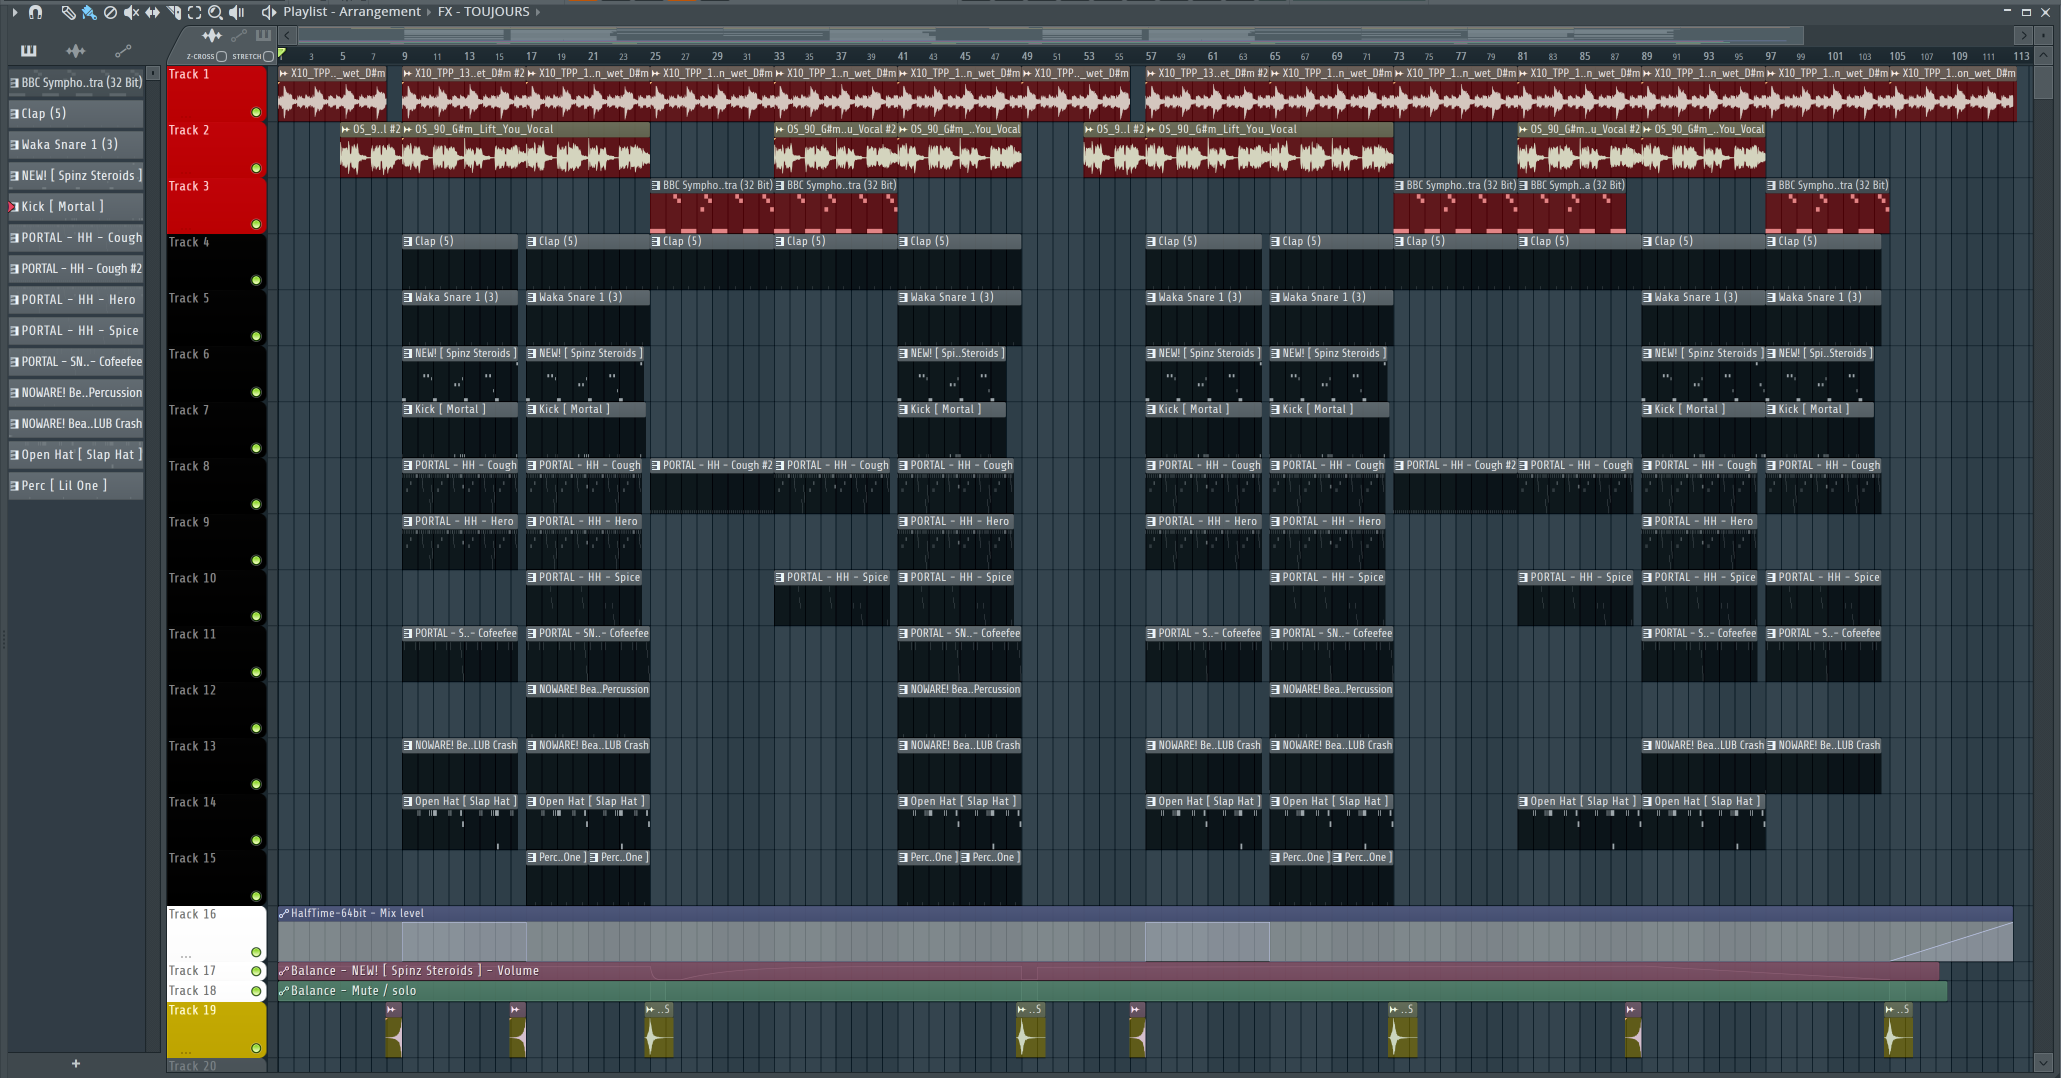Screen dimensions: 2061x1078
Task: Select the BBC Symphony Orchestra pattern in picker
Action: 76,83
